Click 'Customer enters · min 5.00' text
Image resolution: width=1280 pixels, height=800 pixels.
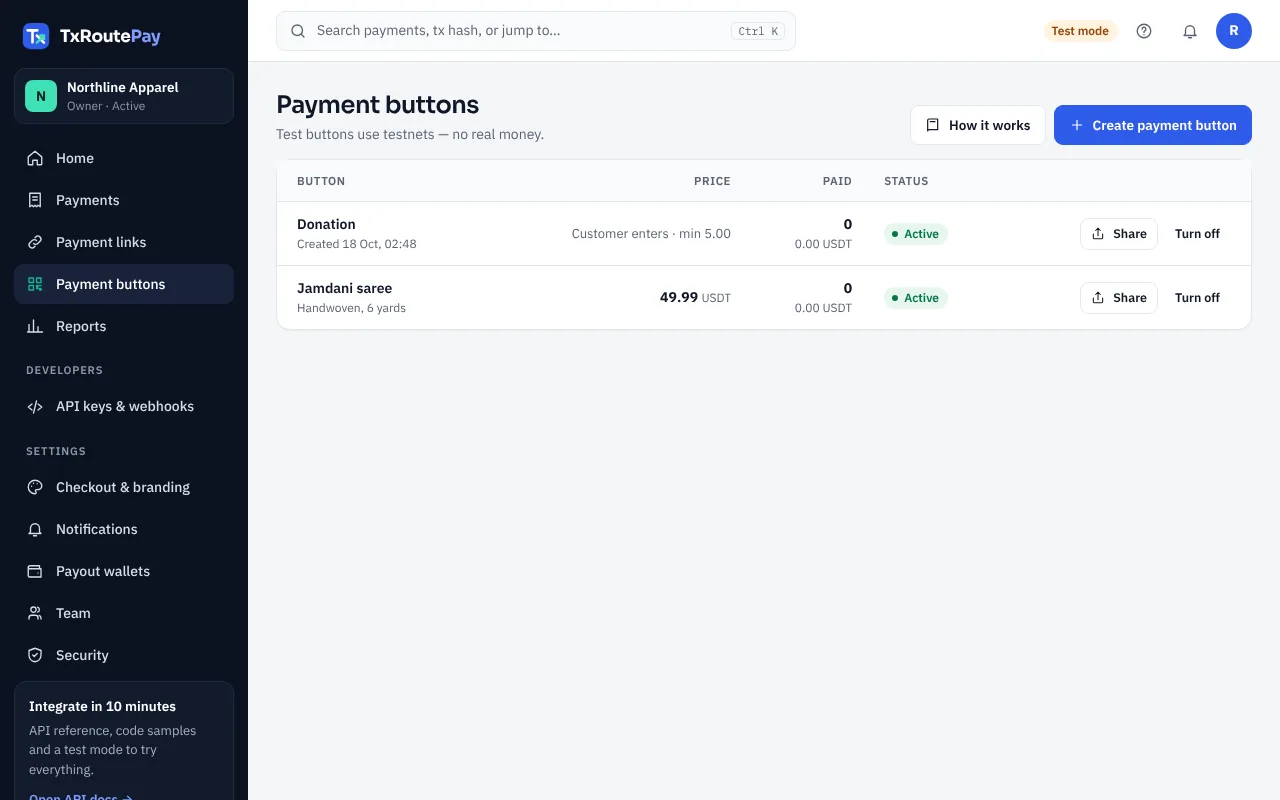(x=651, y=234)
